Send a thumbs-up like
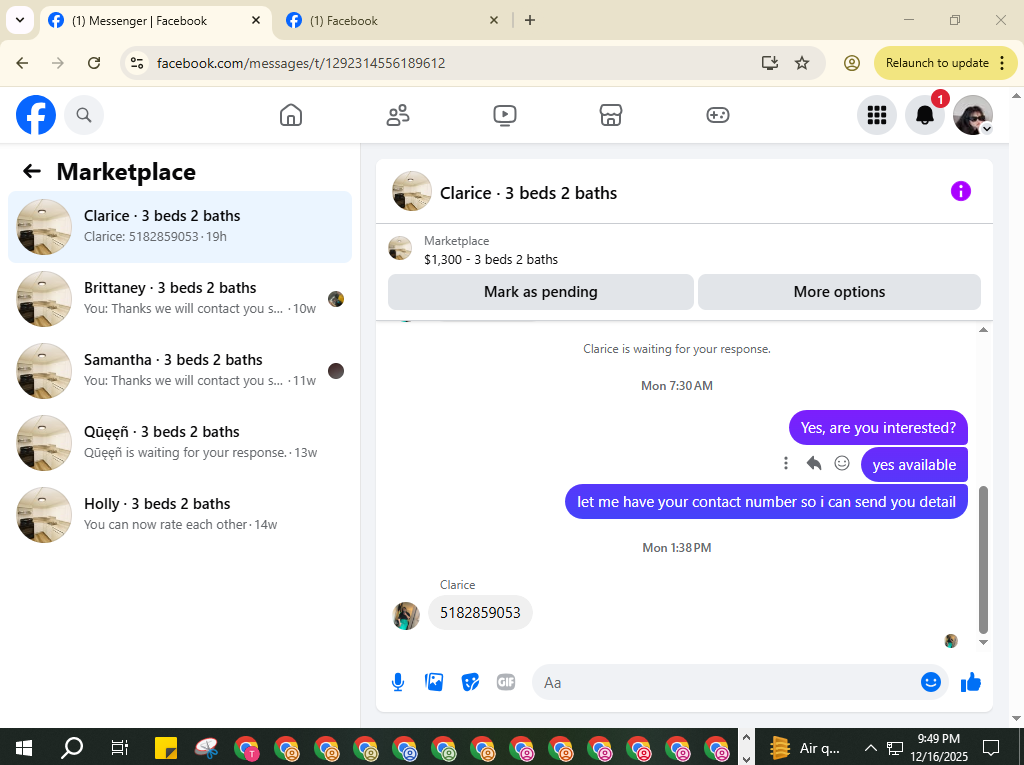1024x765 pixels. (x=970, y=682)
